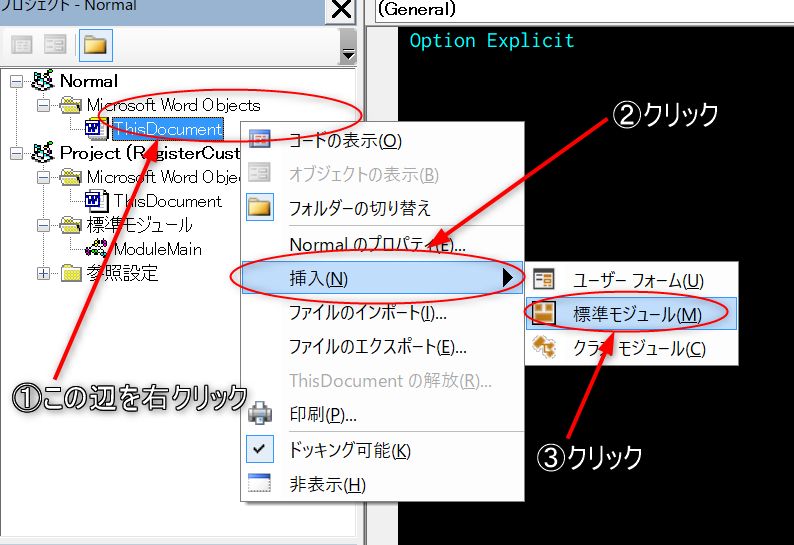Viewport: 794px width, 545px height.
Task: Collapse the Normal project node
Action: click(17, 81)
